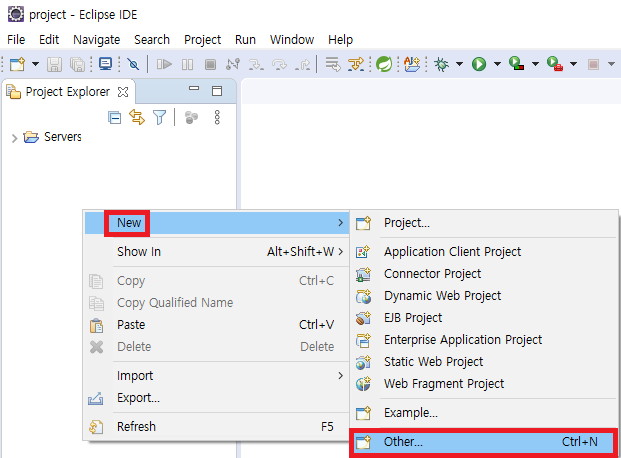
Task: Click Refresh in the context menu
Action: coord(216,427)
